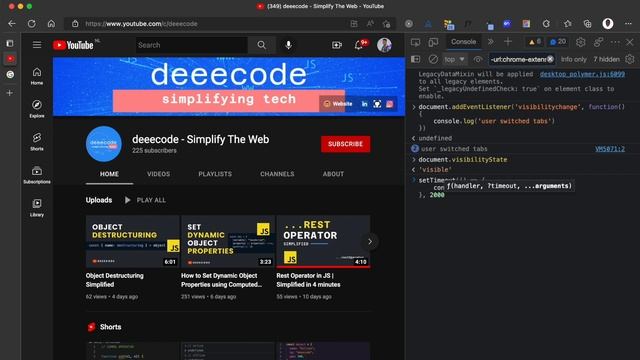Add a DevTools tool with the plus tab

tap(508, 42)
